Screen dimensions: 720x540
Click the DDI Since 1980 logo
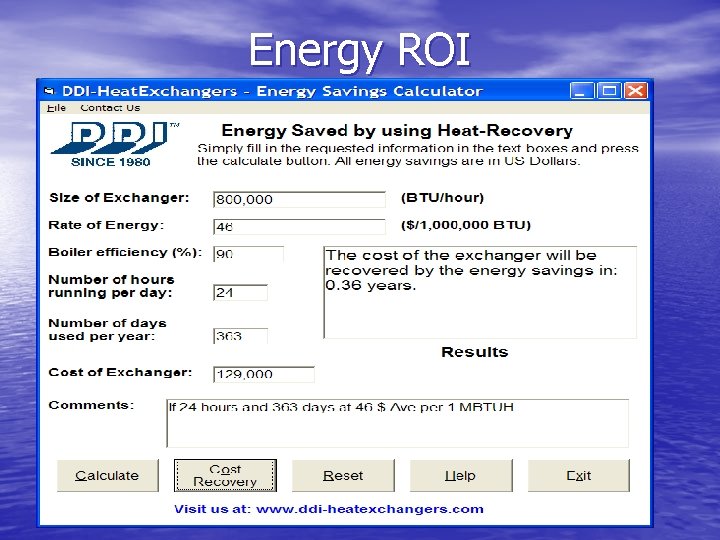pyautogui.click(x=115, y=144)
